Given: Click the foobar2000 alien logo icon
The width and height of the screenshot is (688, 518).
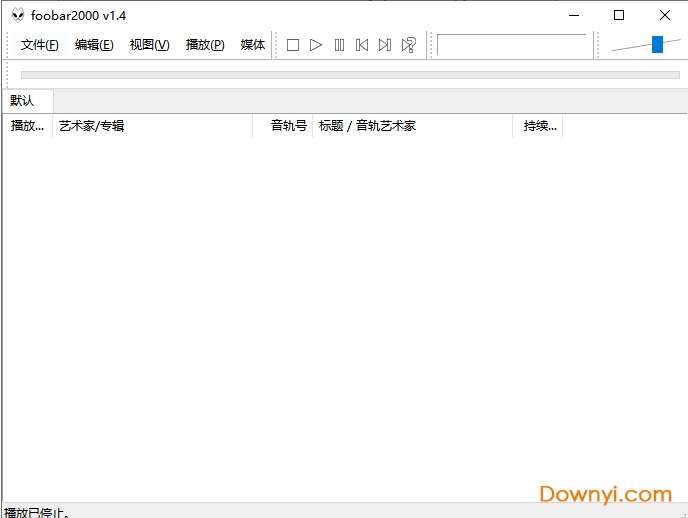Looking at the screenshot, I should 18,15.
